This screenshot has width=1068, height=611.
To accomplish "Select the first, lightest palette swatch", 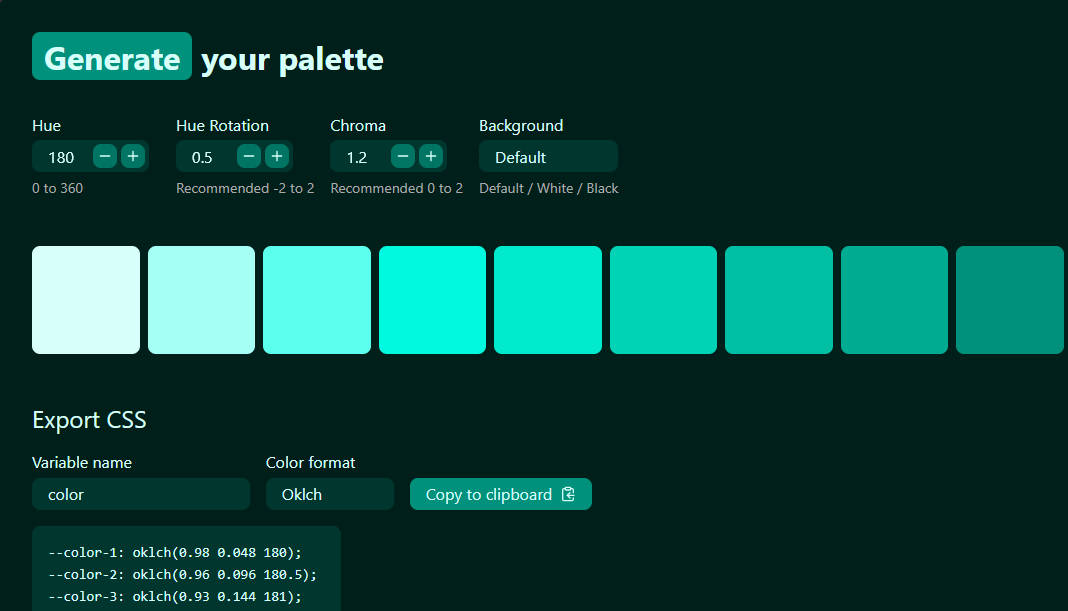I will coord(86,300).
